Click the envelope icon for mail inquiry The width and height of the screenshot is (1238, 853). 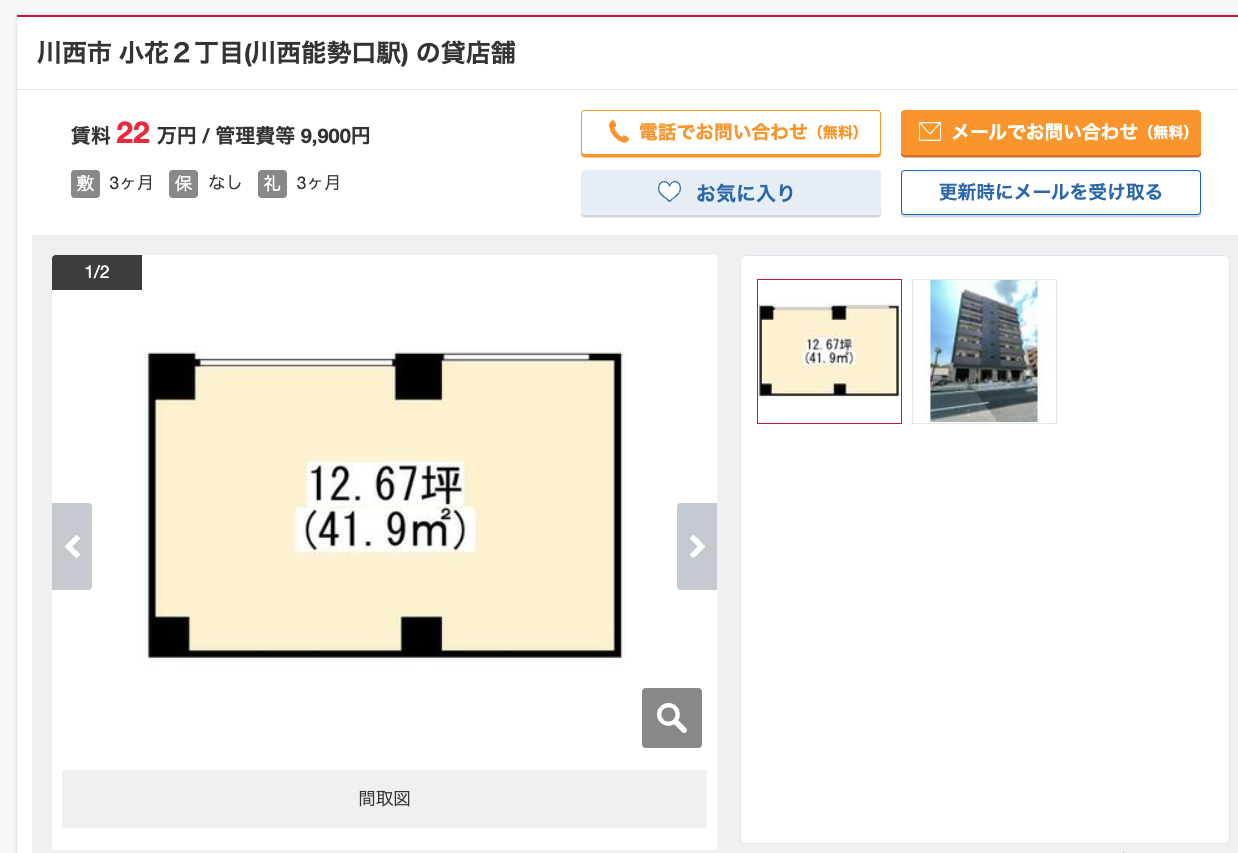[x=930, y=132]
